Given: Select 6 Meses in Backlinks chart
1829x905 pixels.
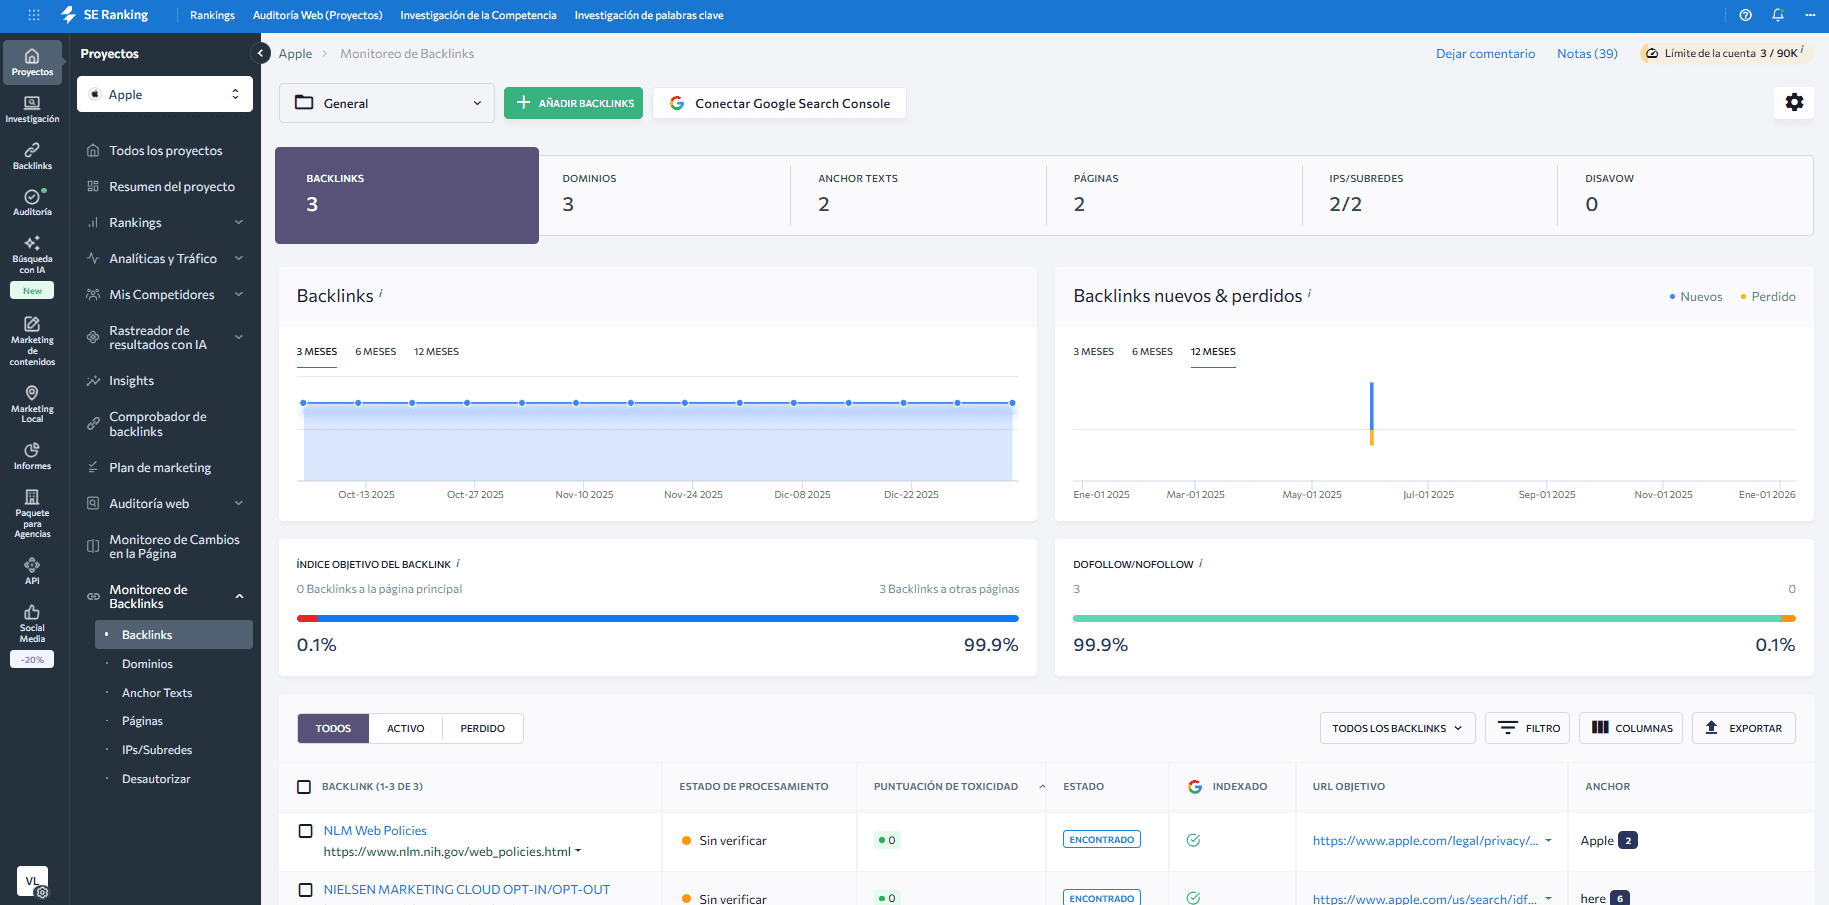Looking at the screenshot, I should coord(375,352).
